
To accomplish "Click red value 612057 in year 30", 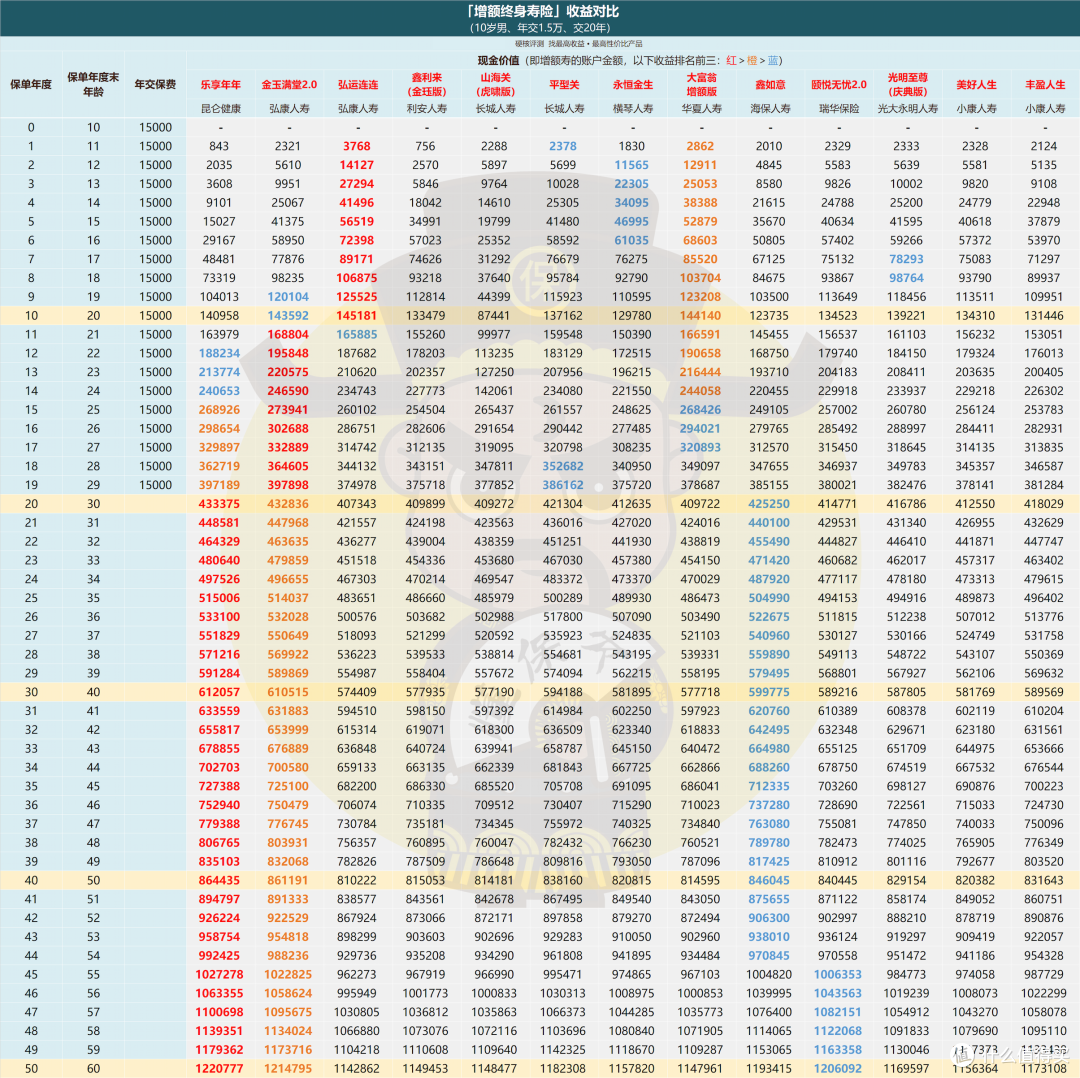I will 219,692.
